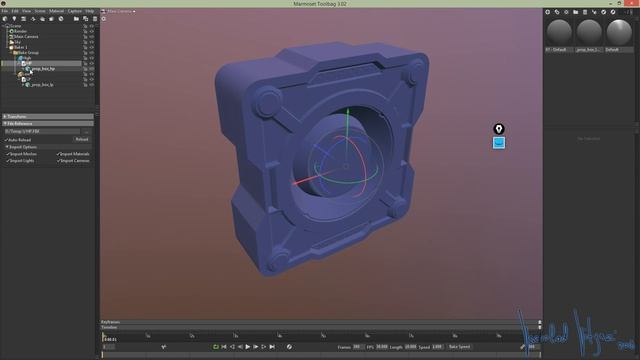This screenshot has height=360, width=640.
Task: Open the Edit menu
Action: [x=15, y=11]
